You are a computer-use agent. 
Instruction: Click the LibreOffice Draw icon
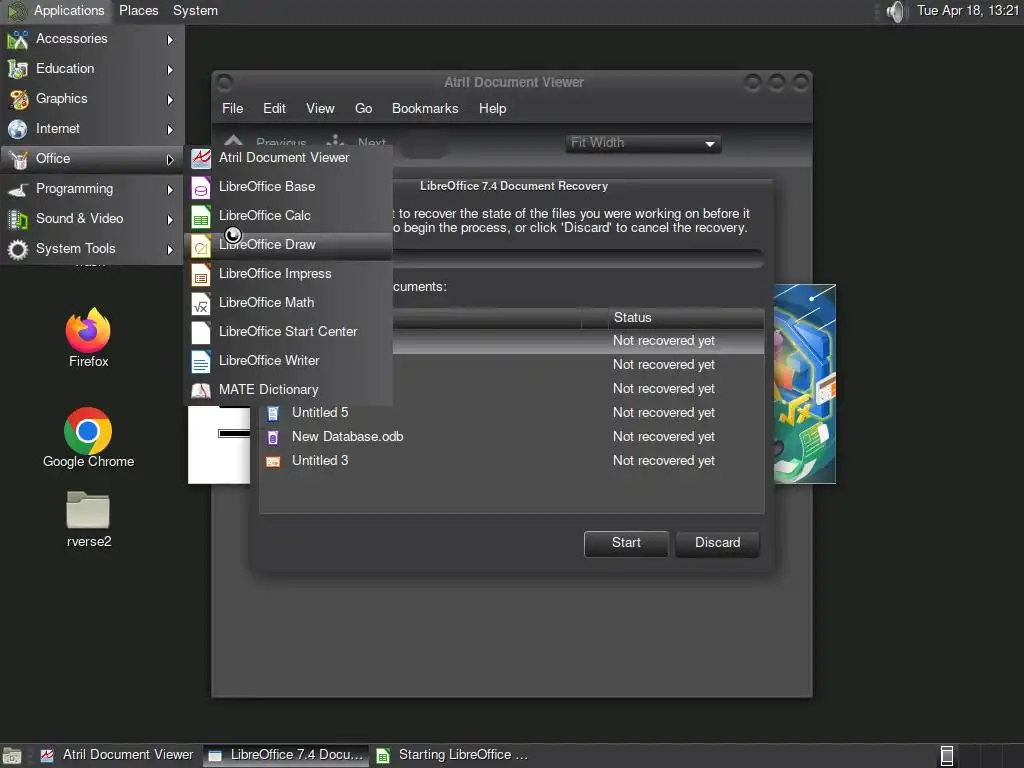pos(201,246)
